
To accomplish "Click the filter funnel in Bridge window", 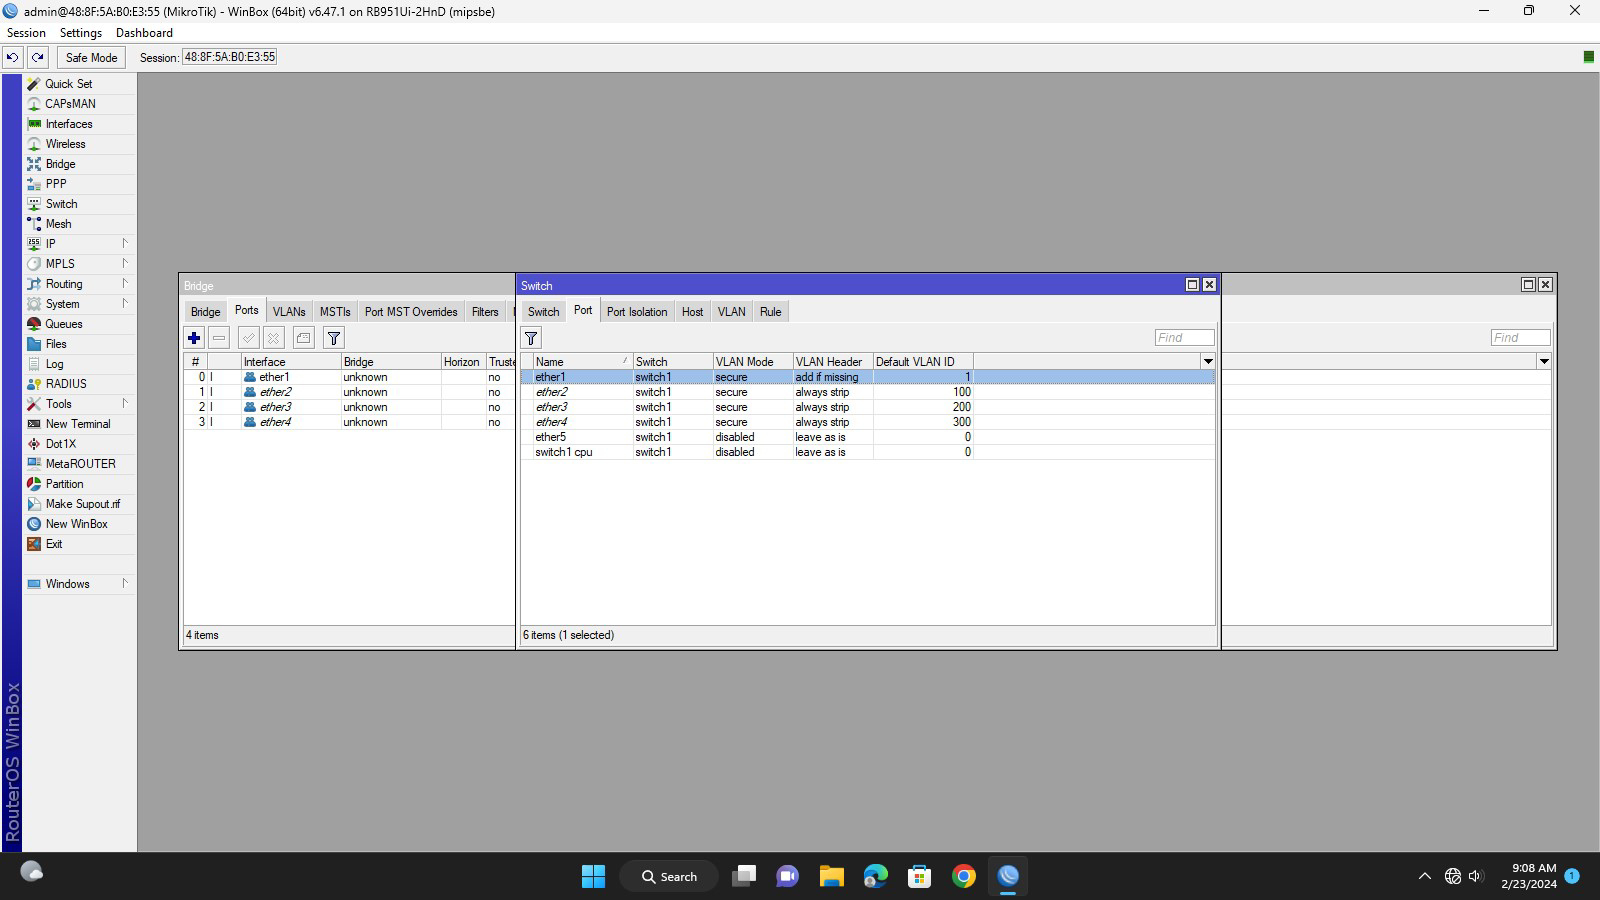I will point(334,338).
